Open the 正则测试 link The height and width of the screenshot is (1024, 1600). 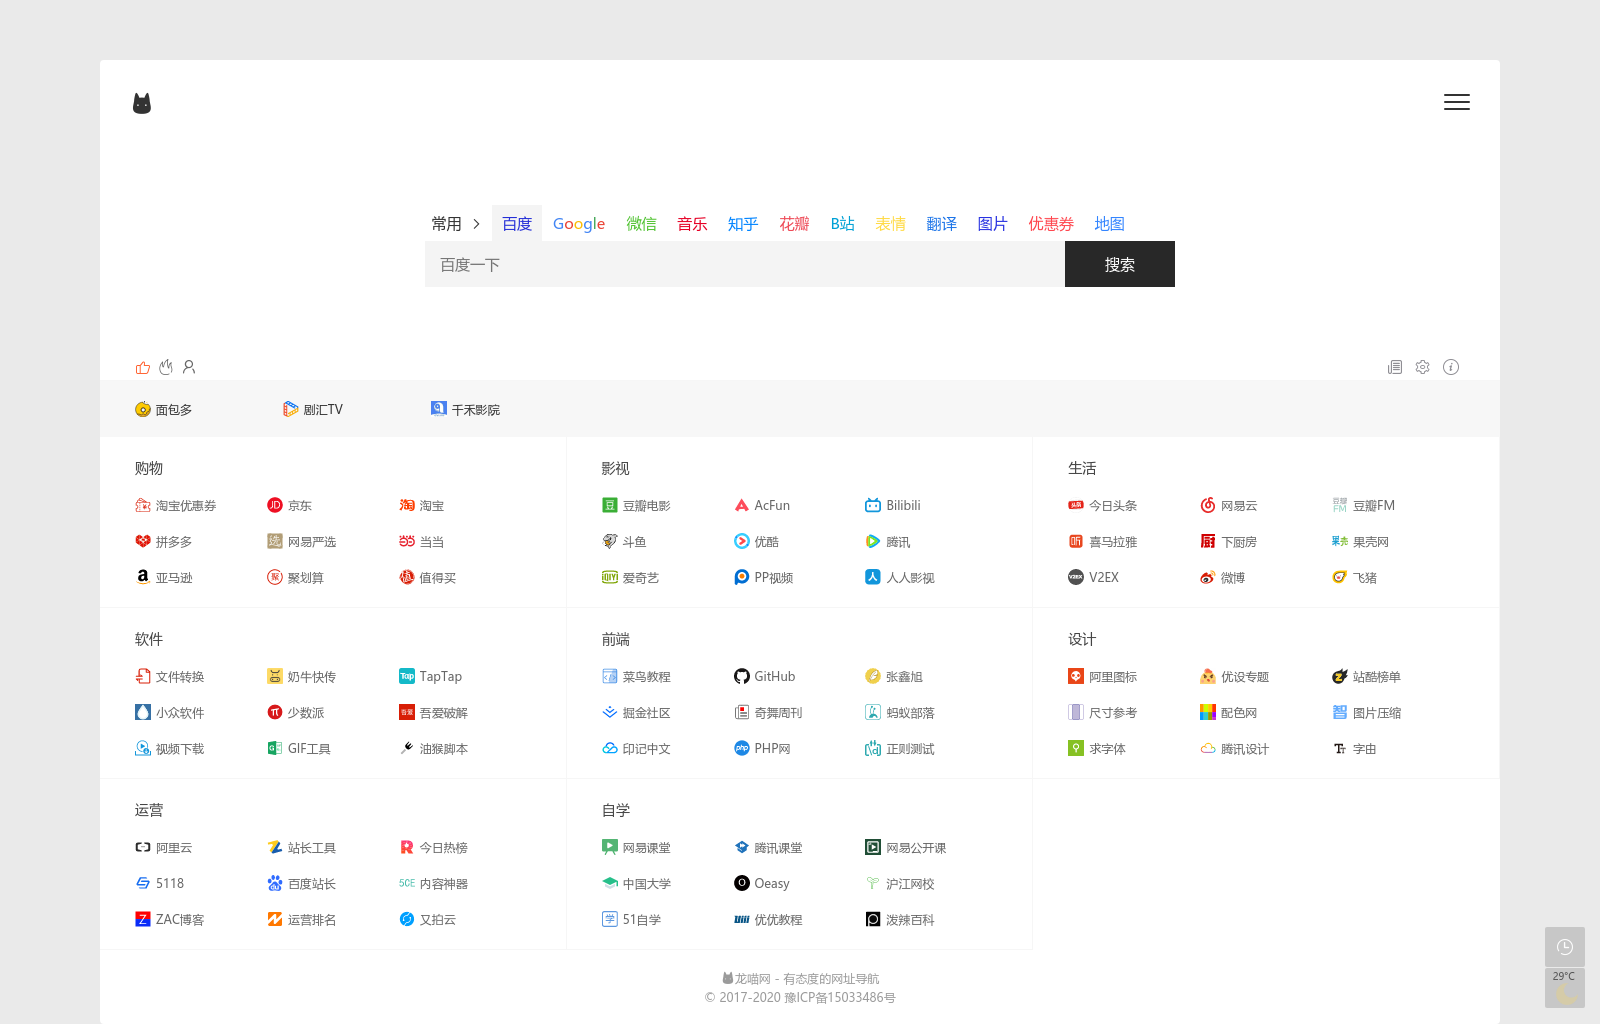900,749
